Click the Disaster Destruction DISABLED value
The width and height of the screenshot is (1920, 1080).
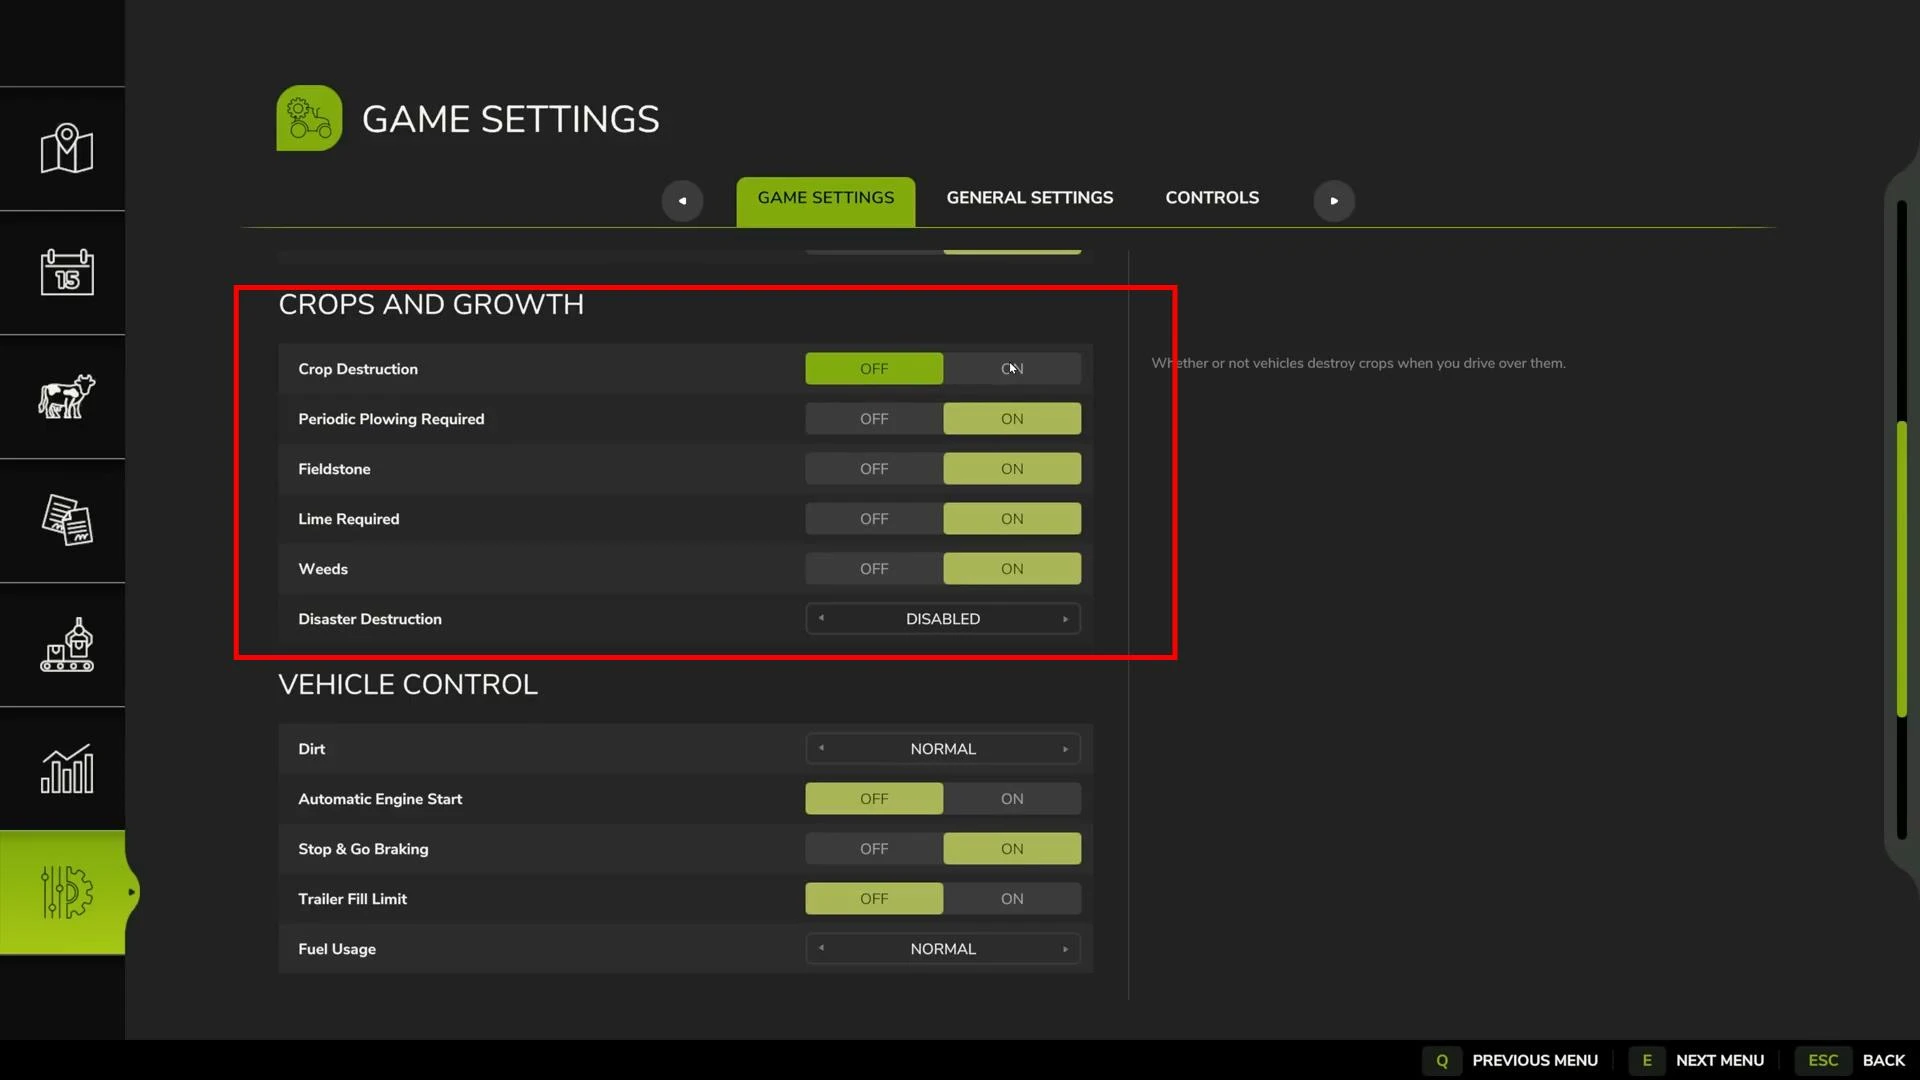pos(943,619)
